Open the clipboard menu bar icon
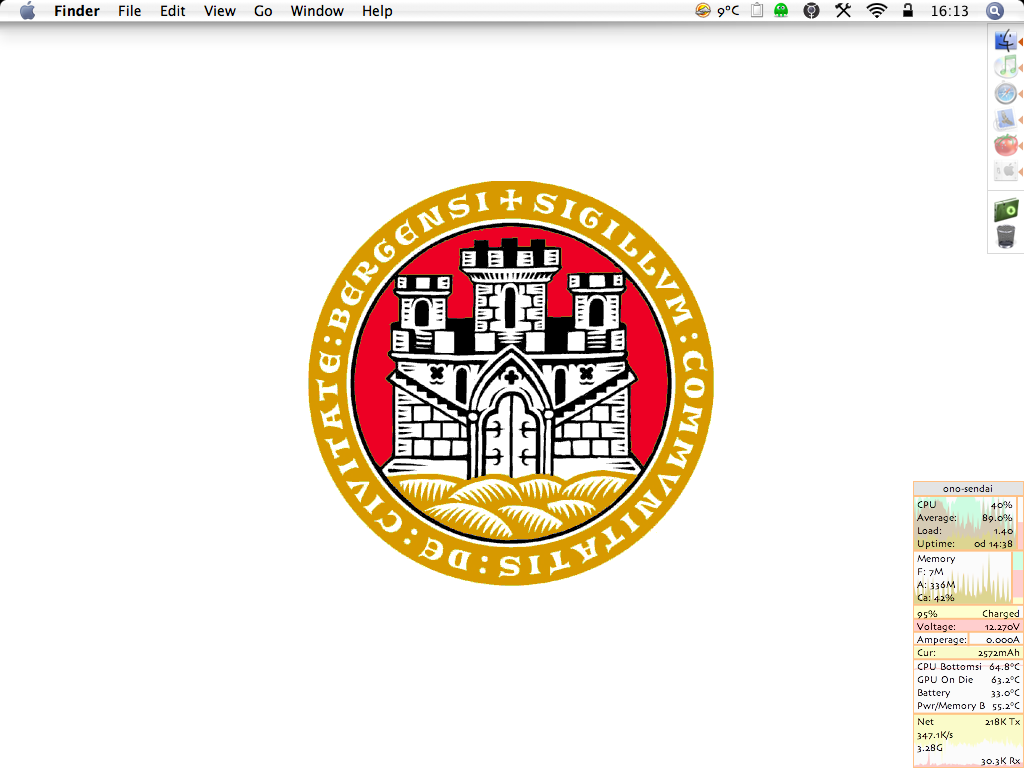 click(x=757, y=10)
